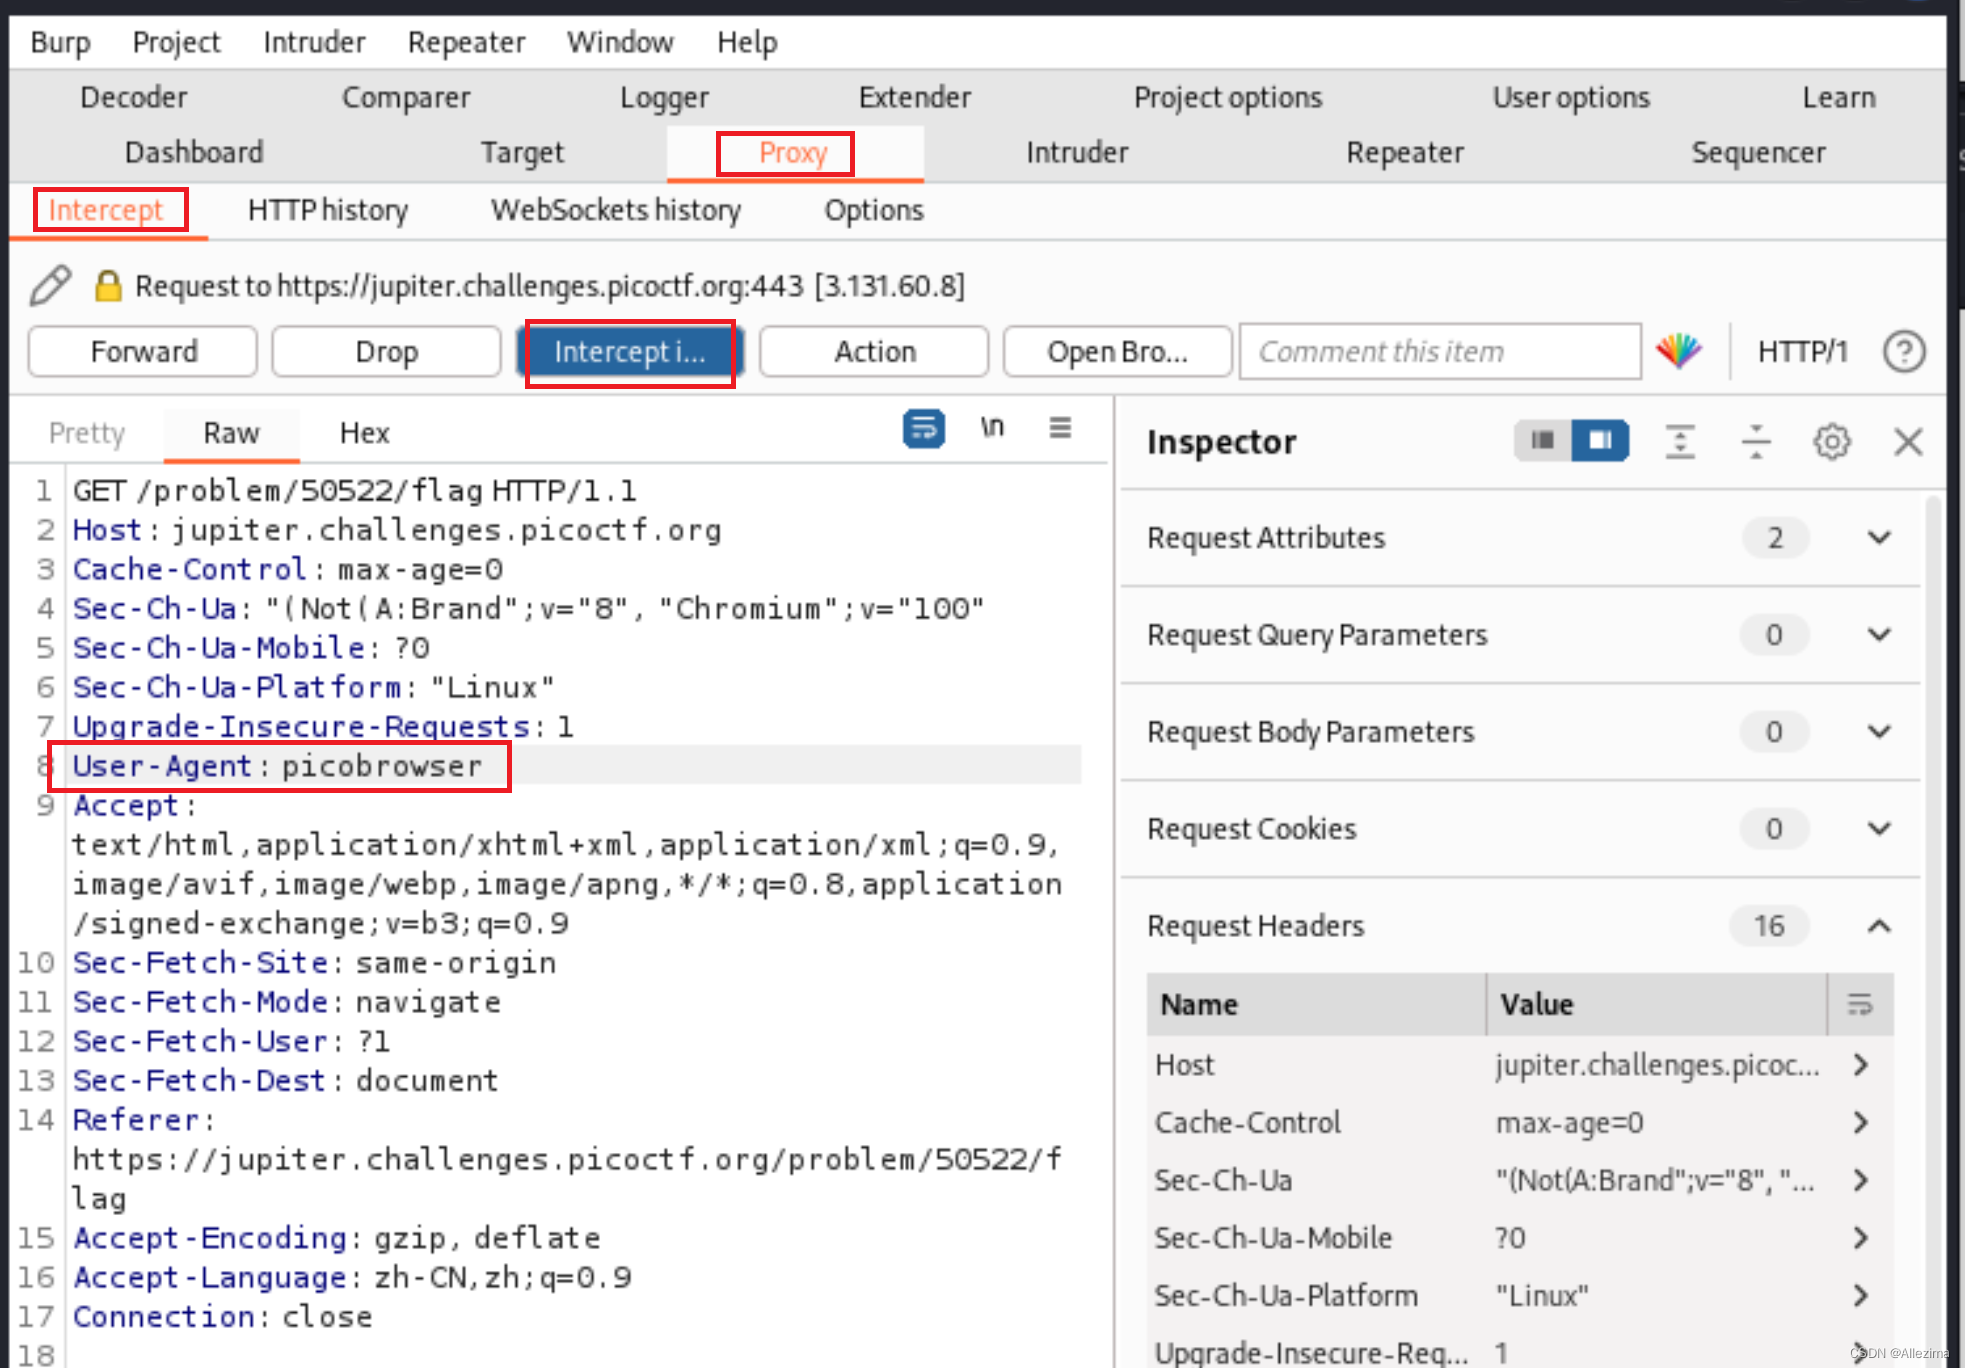Click Inspector collapse all sections icon
This screenshot has height=1368, width=1965.
coord(1755,441)
